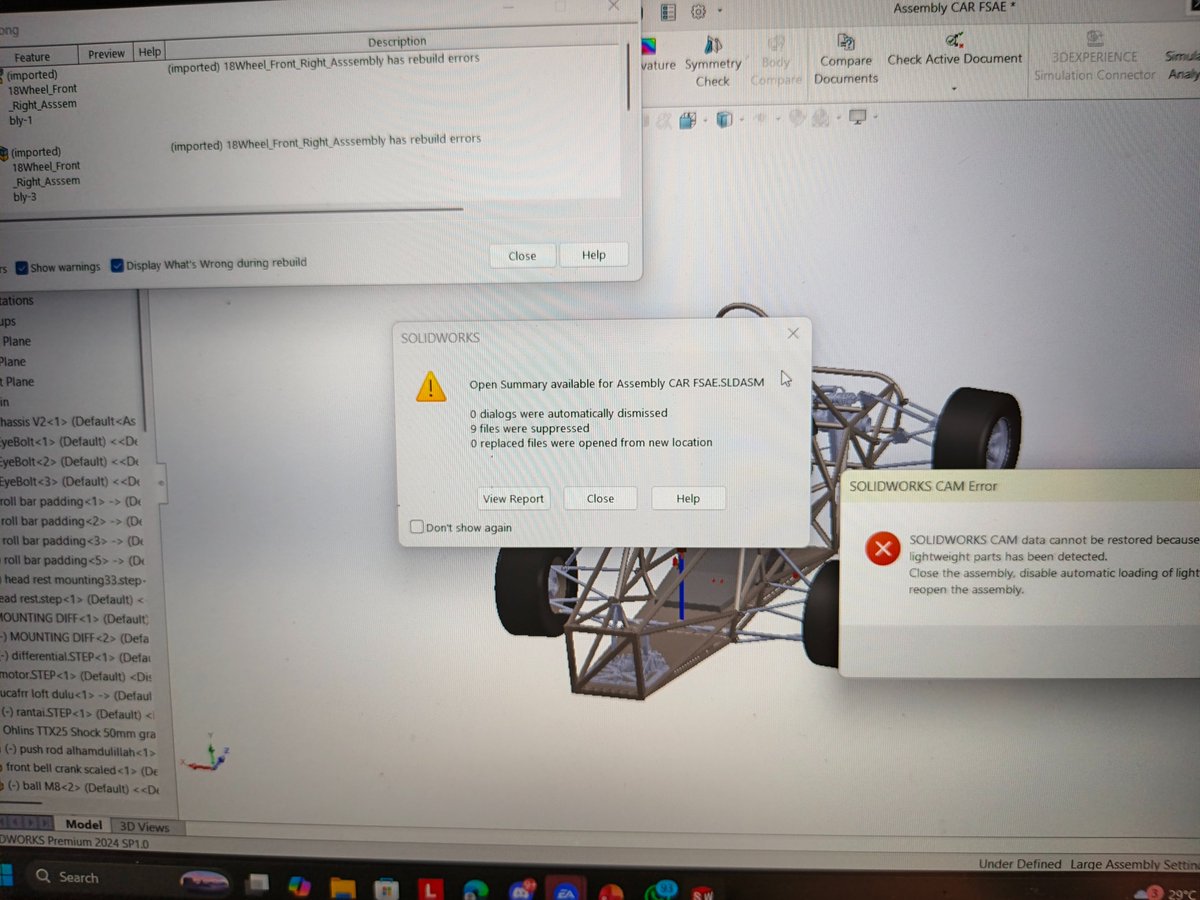Select push rod alhamdulillah<1> tree item
Screen dimensions: 1200x900
[x=80, y=751]
